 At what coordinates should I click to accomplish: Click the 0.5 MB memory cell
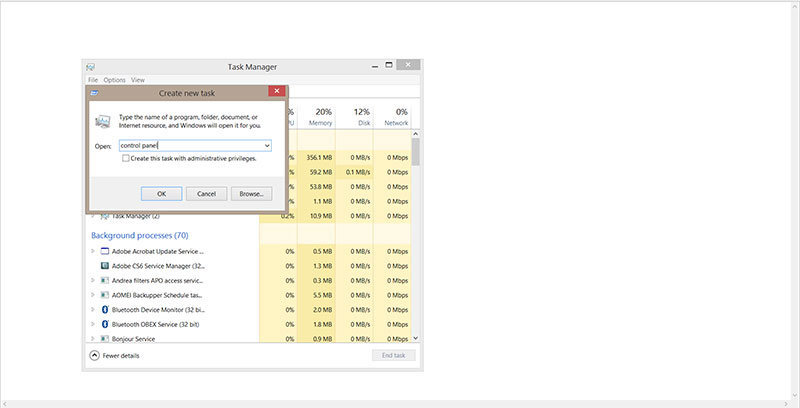point(316,251)
